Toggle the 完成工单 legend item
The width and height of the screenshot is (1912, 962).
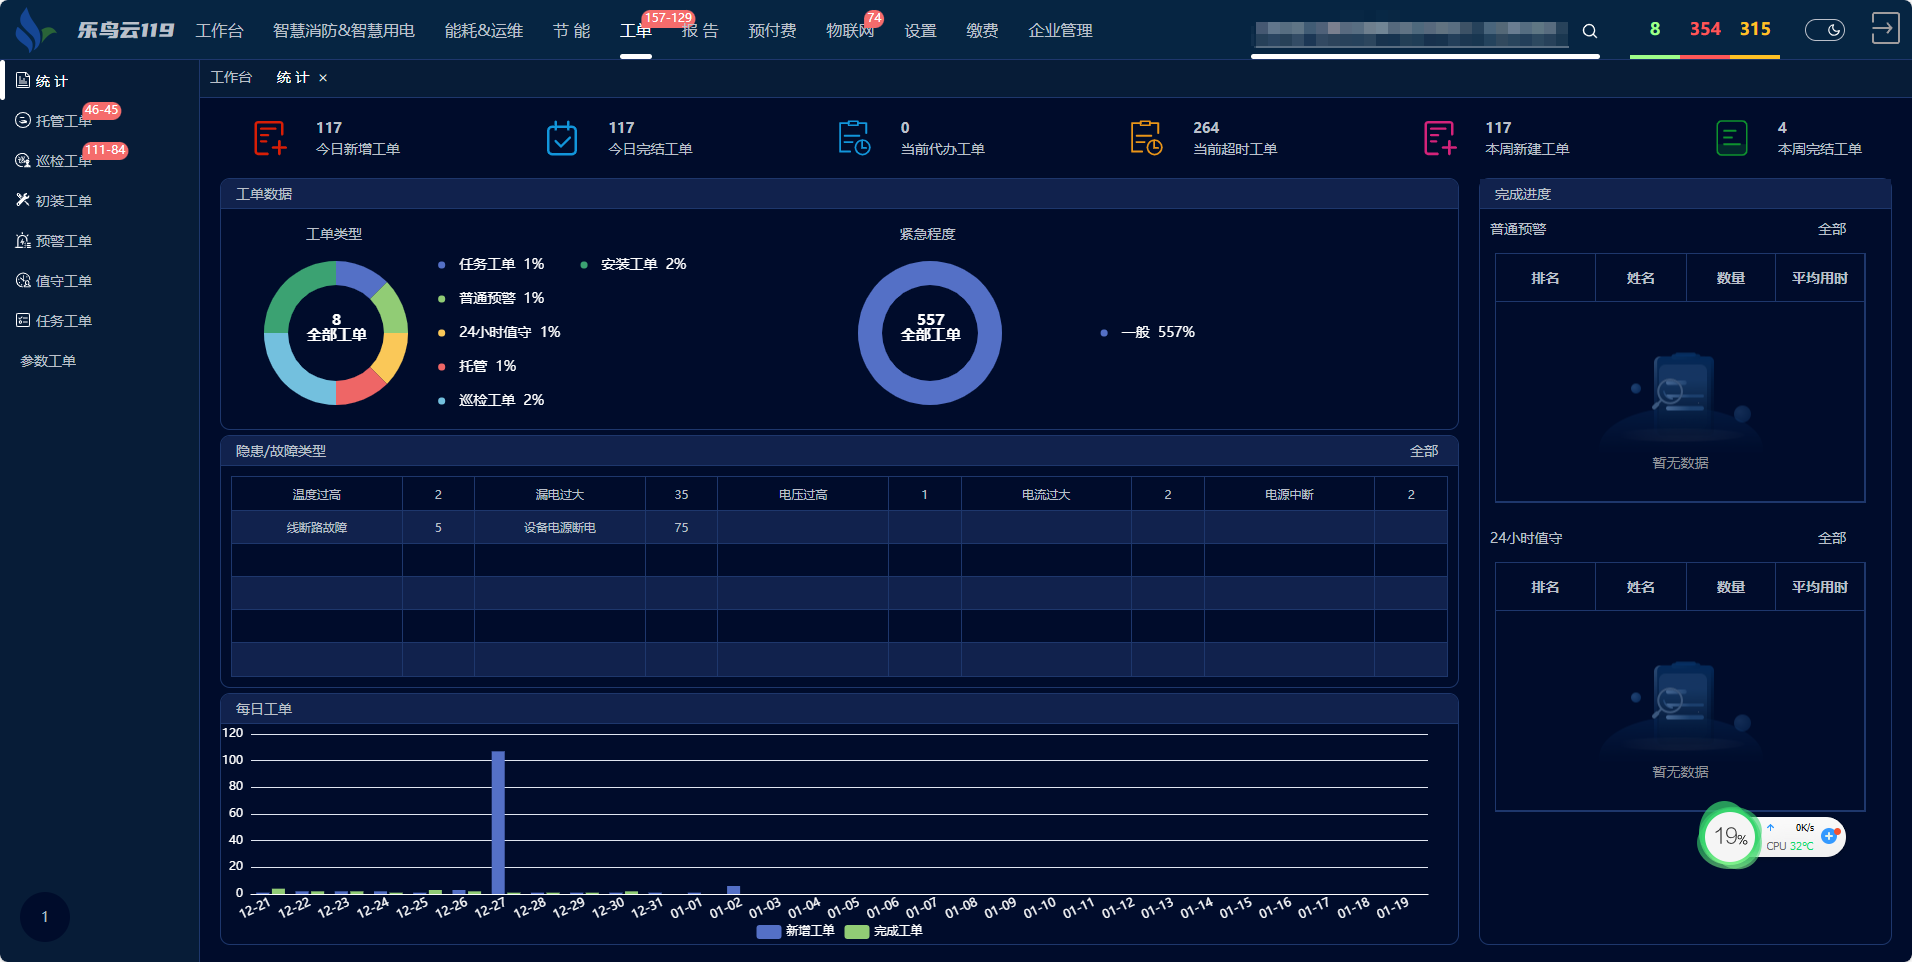click(x=885, y=931)
